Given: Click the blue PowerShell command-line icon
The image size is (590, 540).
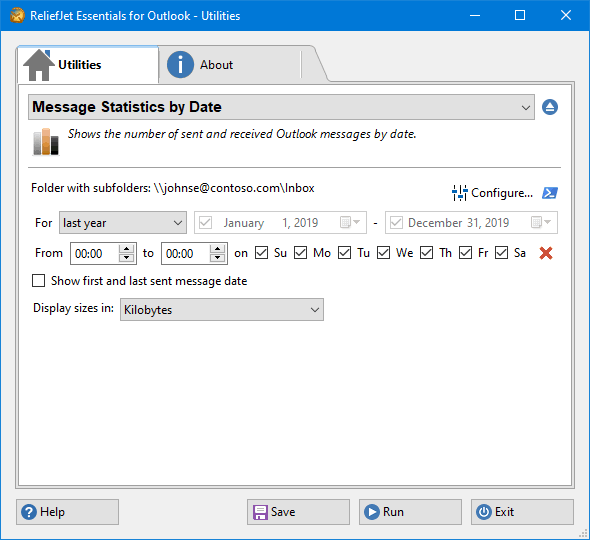Looking at the screenshot, I should click(x=550, y=193).
